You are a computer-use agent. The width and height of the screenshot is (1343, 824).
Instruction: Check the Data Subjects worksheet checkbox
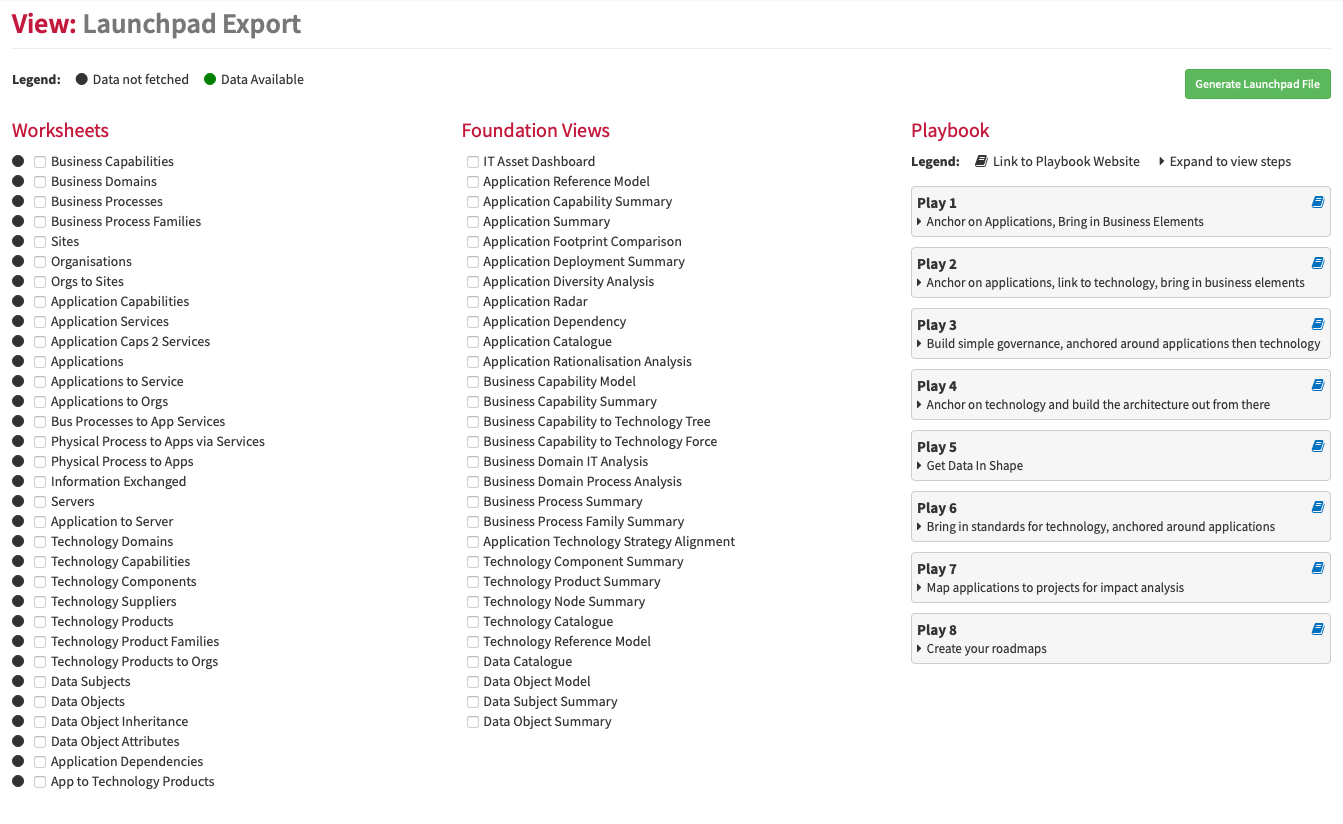[40, 681]
